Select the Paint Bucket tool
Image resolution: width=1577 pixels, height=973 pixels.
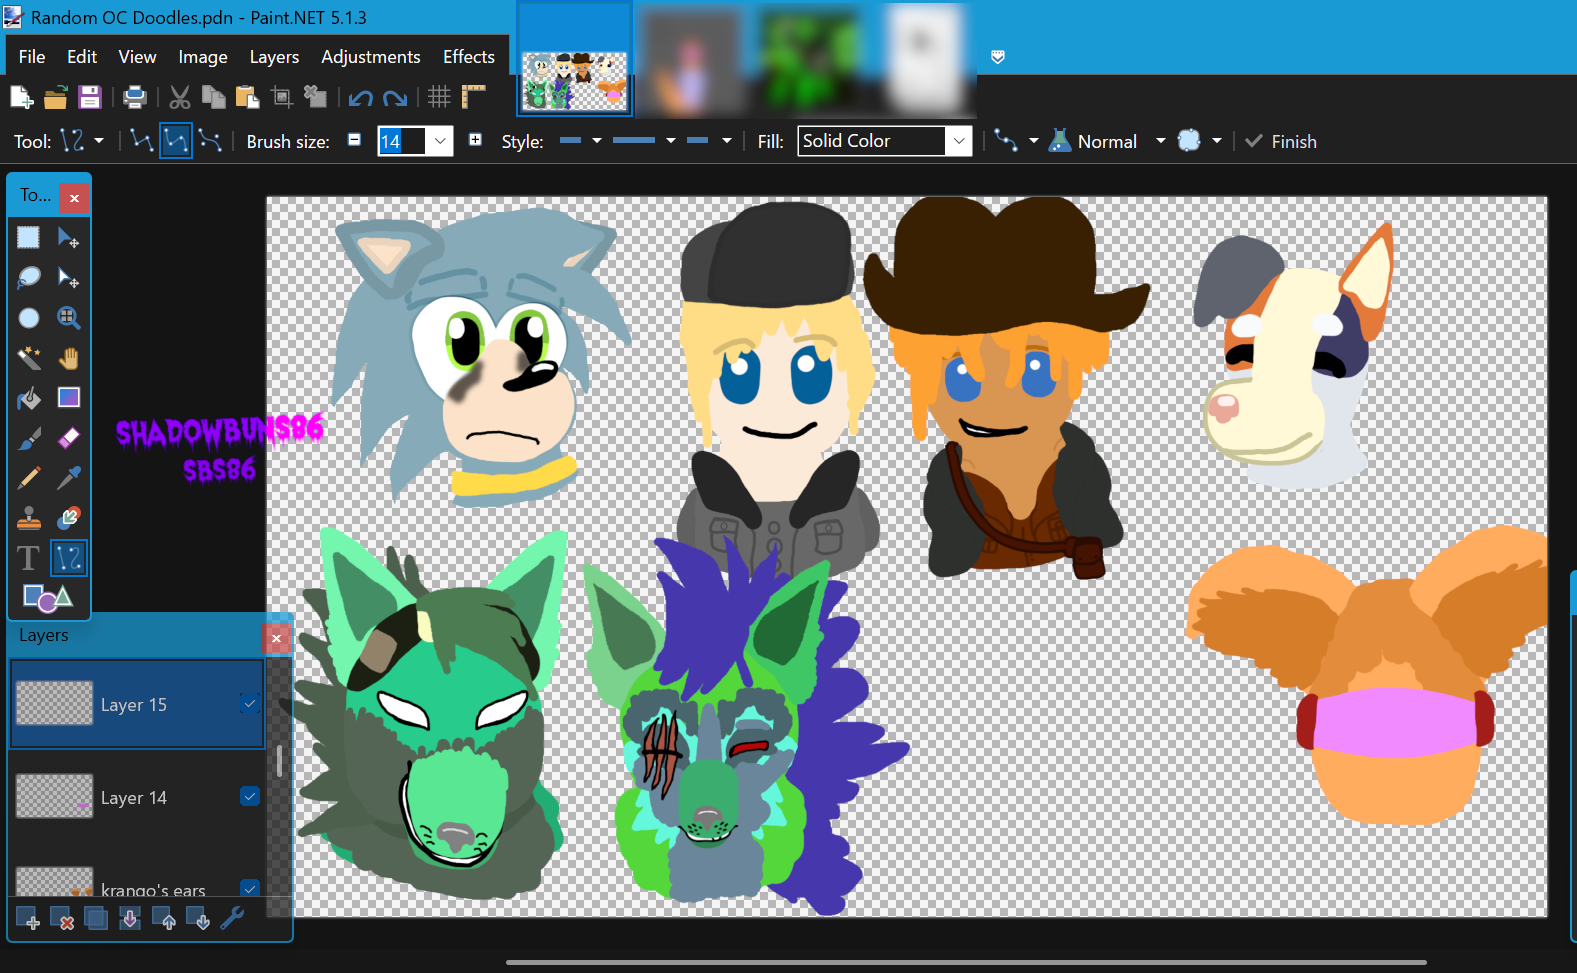coord(28,398)
